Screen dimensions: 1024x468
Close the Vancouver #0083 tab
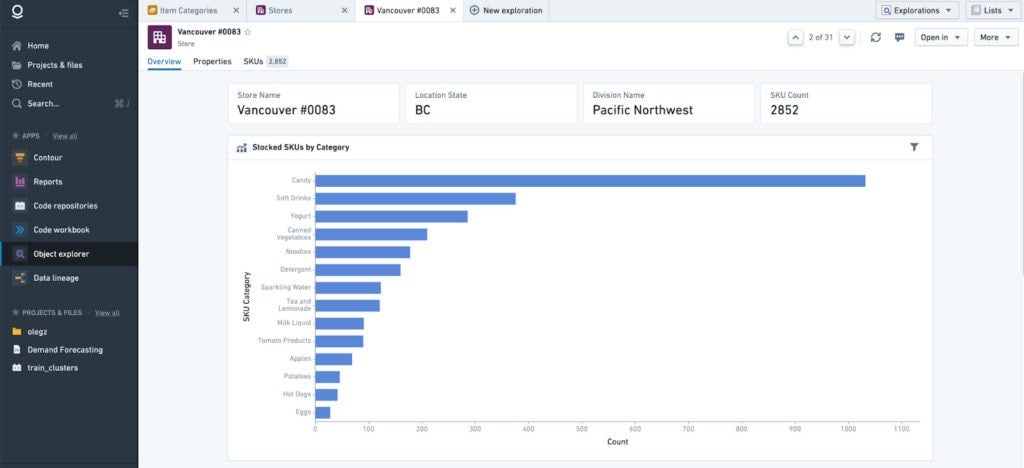pyautogui.click(x=453, y=10)
